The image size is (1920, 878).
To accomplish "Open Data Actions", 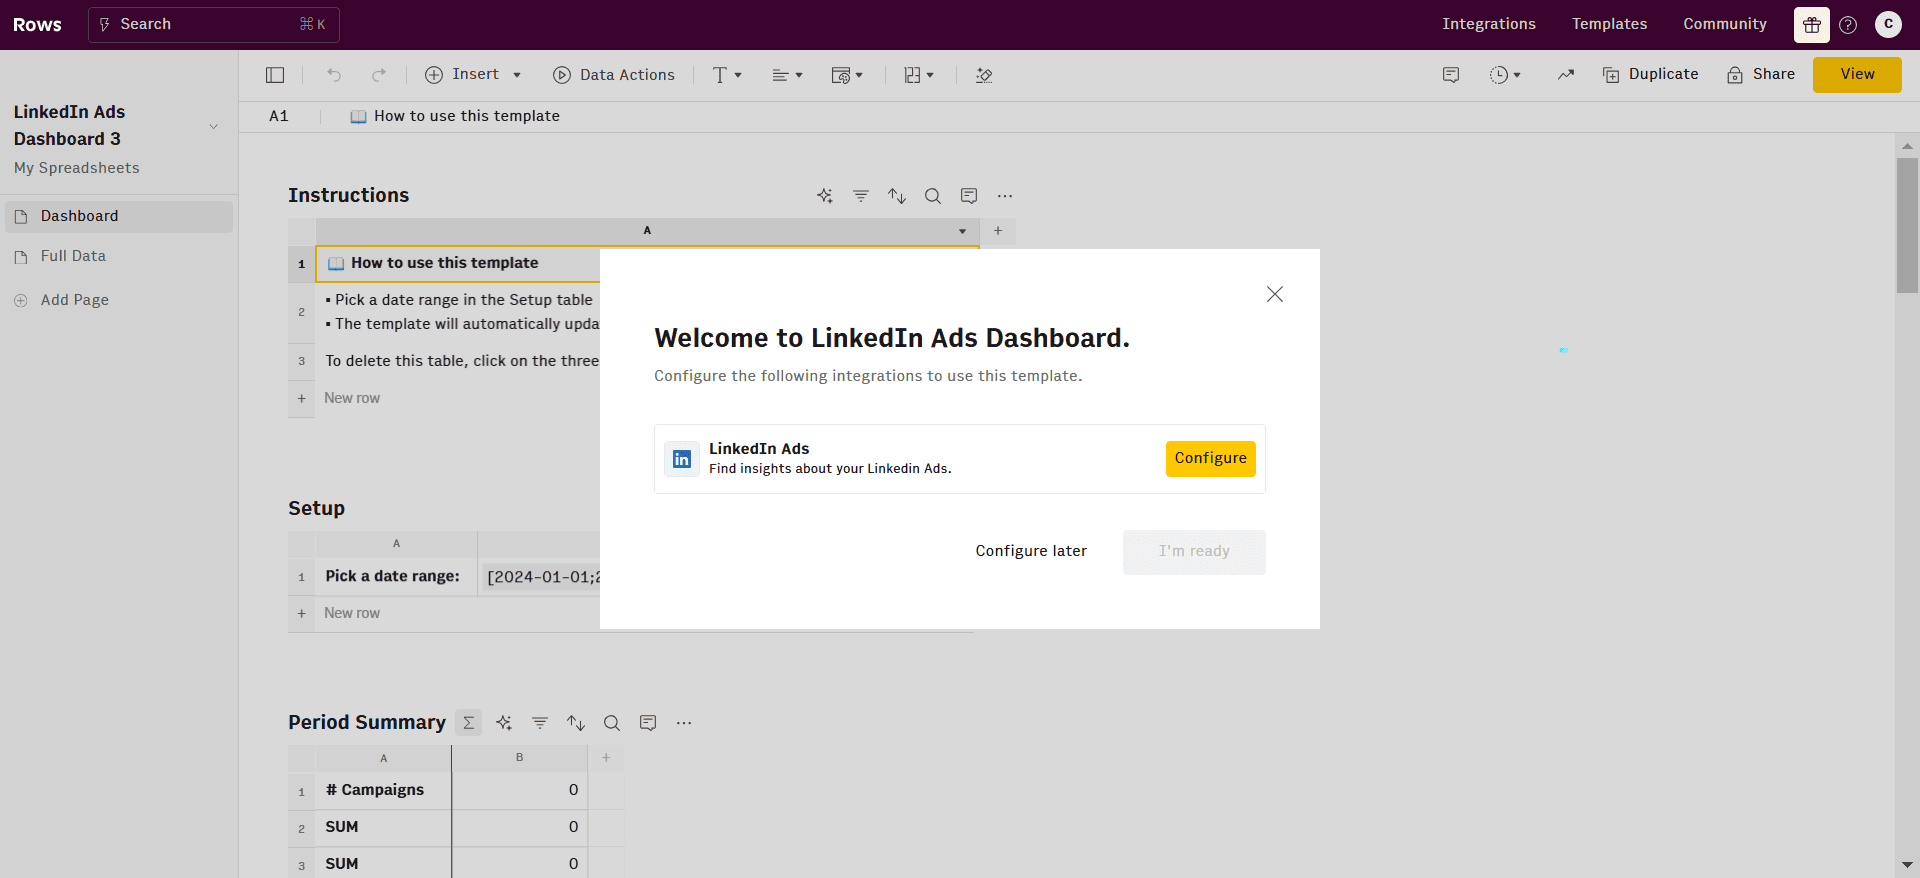I will [x=614, y=75].
